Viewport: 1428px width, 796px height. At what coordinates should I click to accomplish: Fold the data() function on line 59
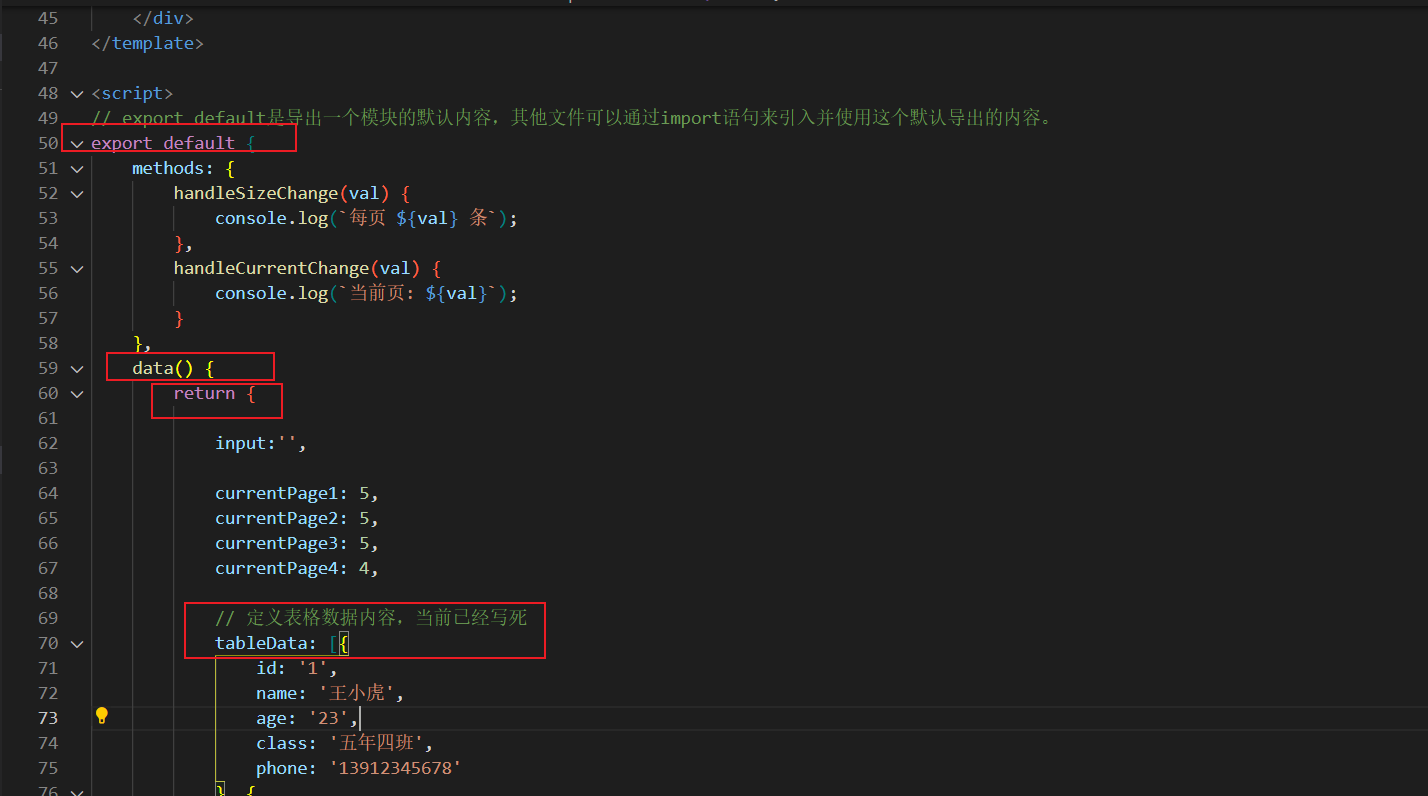pos(77,368)
